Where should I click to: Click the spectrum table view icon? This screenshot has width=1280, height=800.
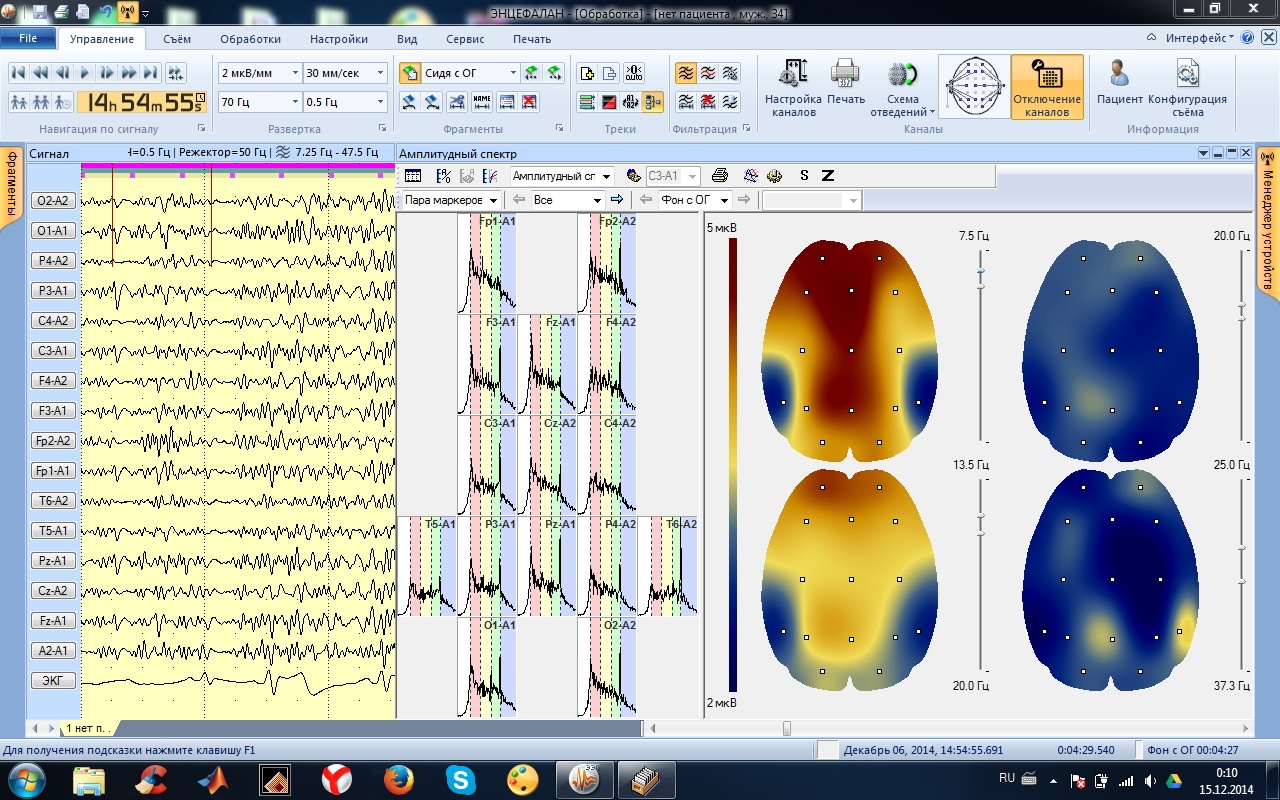pos(413,176)
